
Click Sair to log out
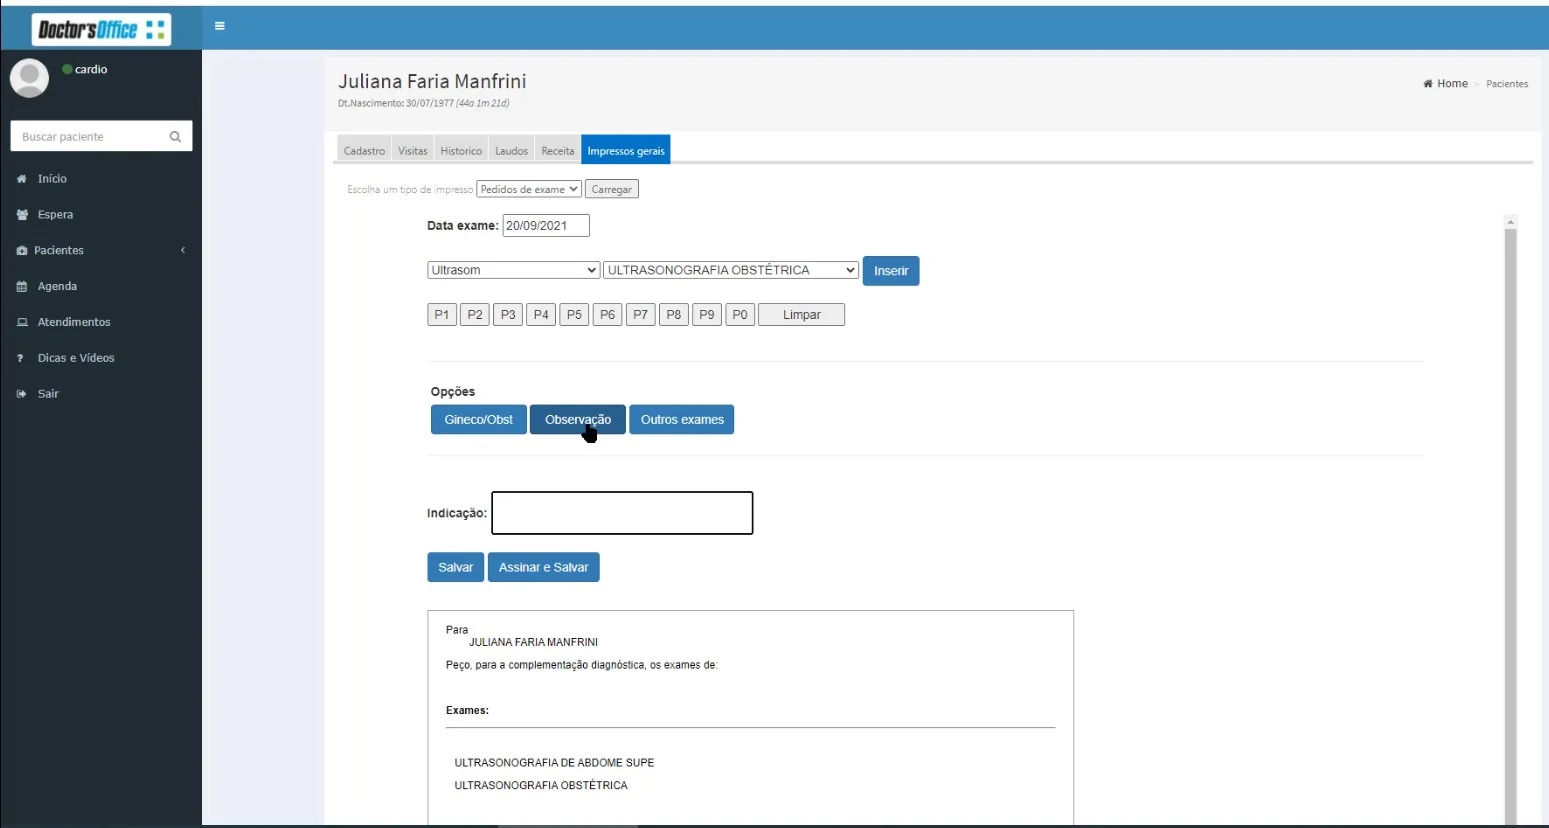point(48,394)
